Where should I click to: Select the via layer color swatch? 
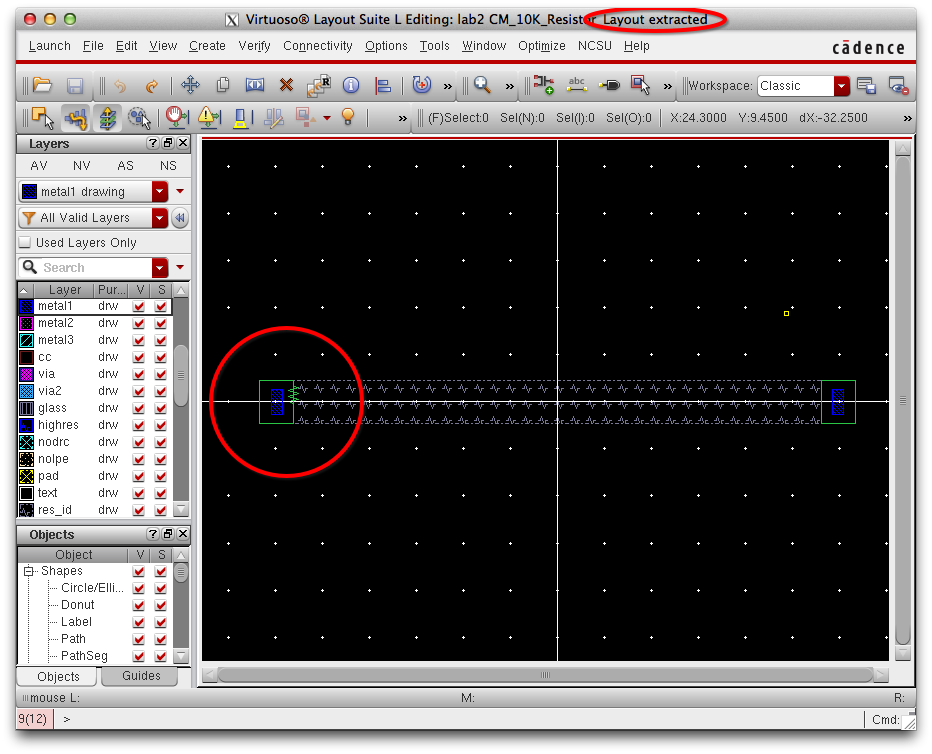click(x=27, y=374)
